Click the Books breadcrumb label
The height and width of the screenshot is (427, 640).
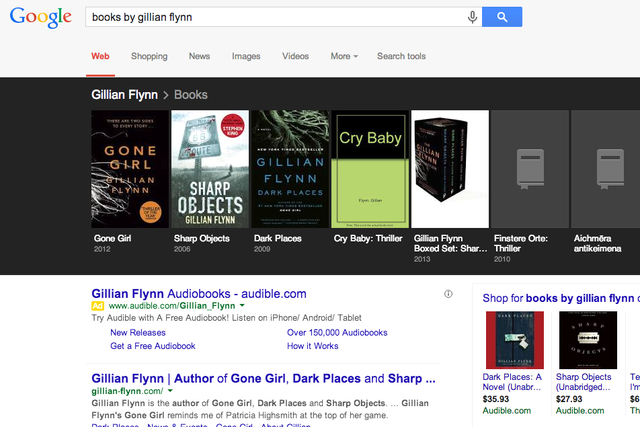[x=191, y=95]
